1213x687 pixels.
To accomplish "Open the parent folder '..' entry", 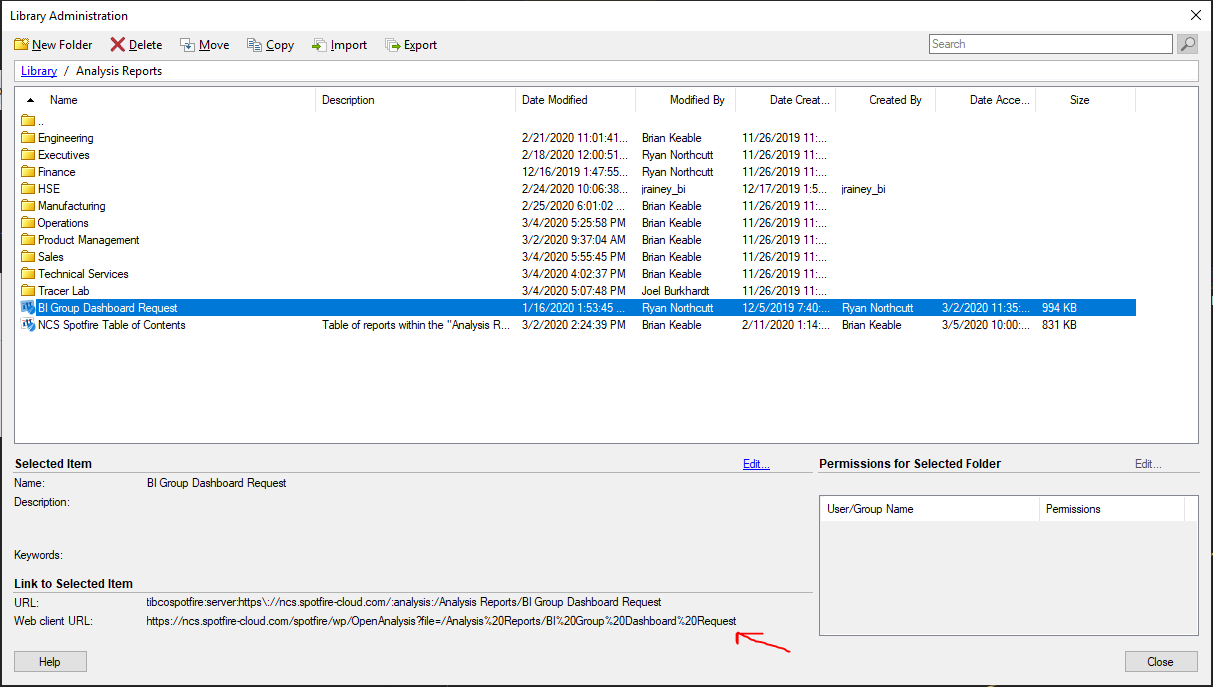I will (x=40, y=121).
